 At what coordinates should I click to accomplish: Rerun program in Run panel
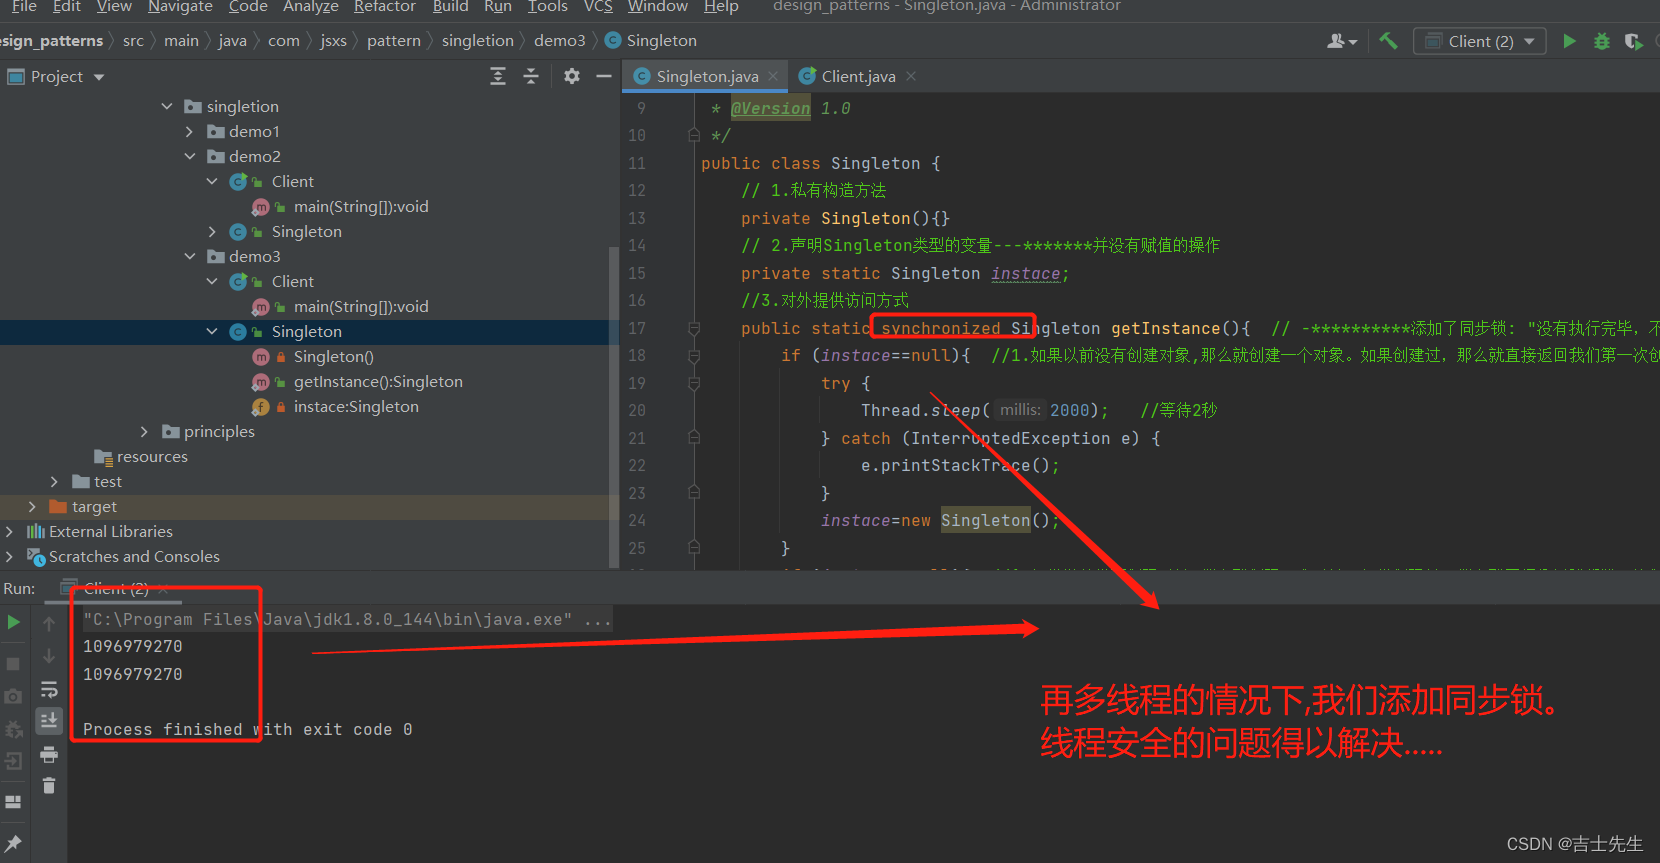click(13, 623)
